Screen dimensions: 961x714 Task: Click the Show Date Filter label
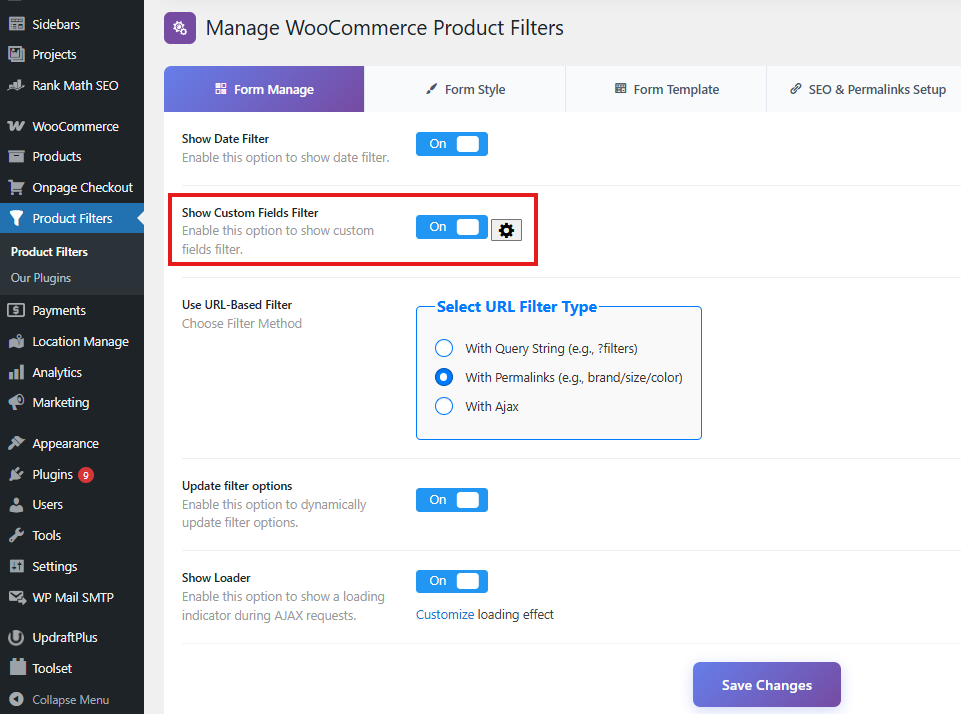[x=226, y=139]
